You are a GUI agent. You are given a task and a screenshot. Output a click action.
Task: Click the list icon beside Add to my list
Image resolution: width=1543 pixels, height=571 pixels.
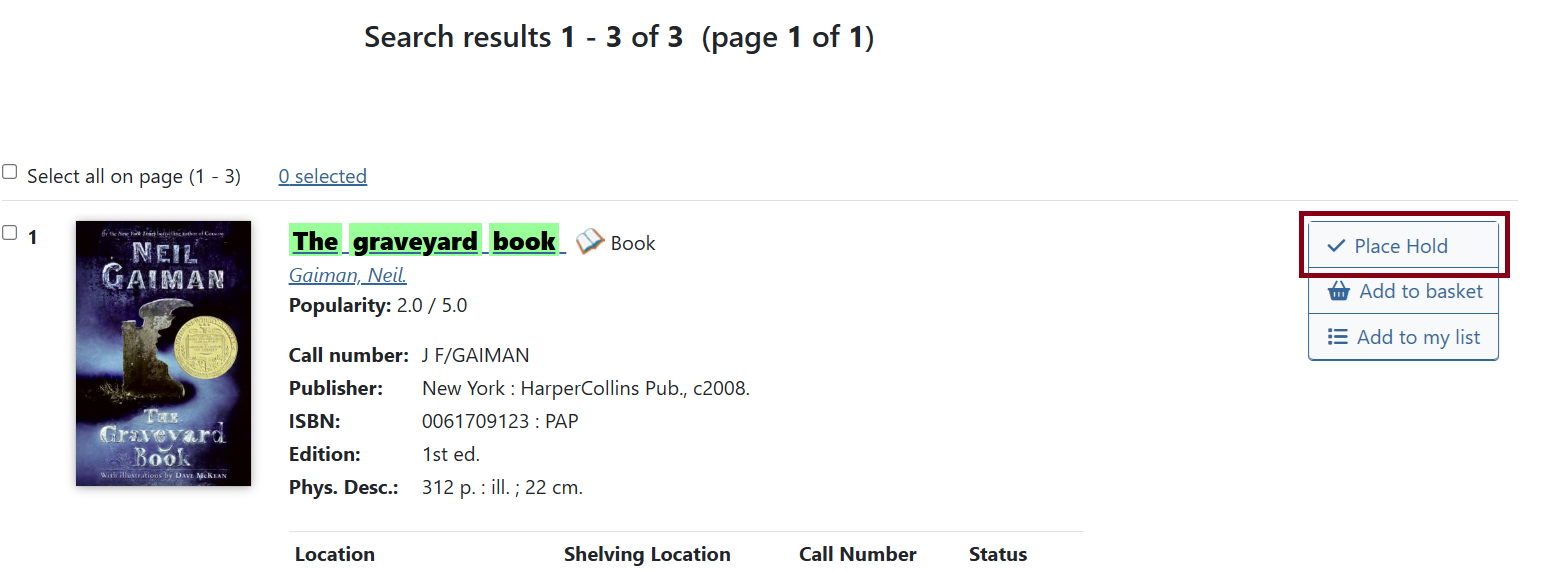coord(1337,337)
